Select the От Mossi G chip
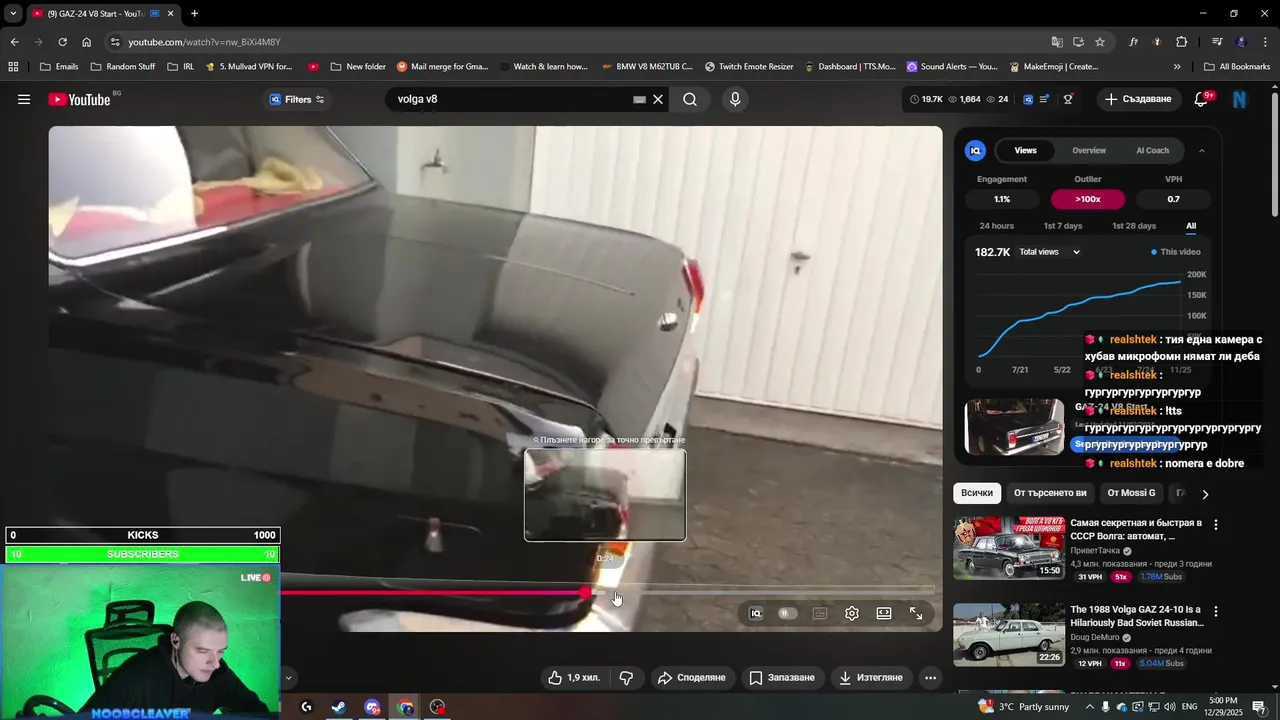The height and width of the screenshot is (720, 1280). click(x=1131, y=493)
